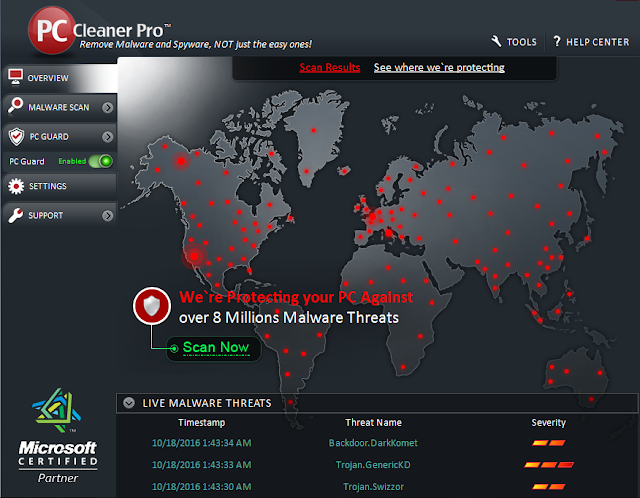Open the Settings section
Screen dimensions: 640x498
coord(60,186)
